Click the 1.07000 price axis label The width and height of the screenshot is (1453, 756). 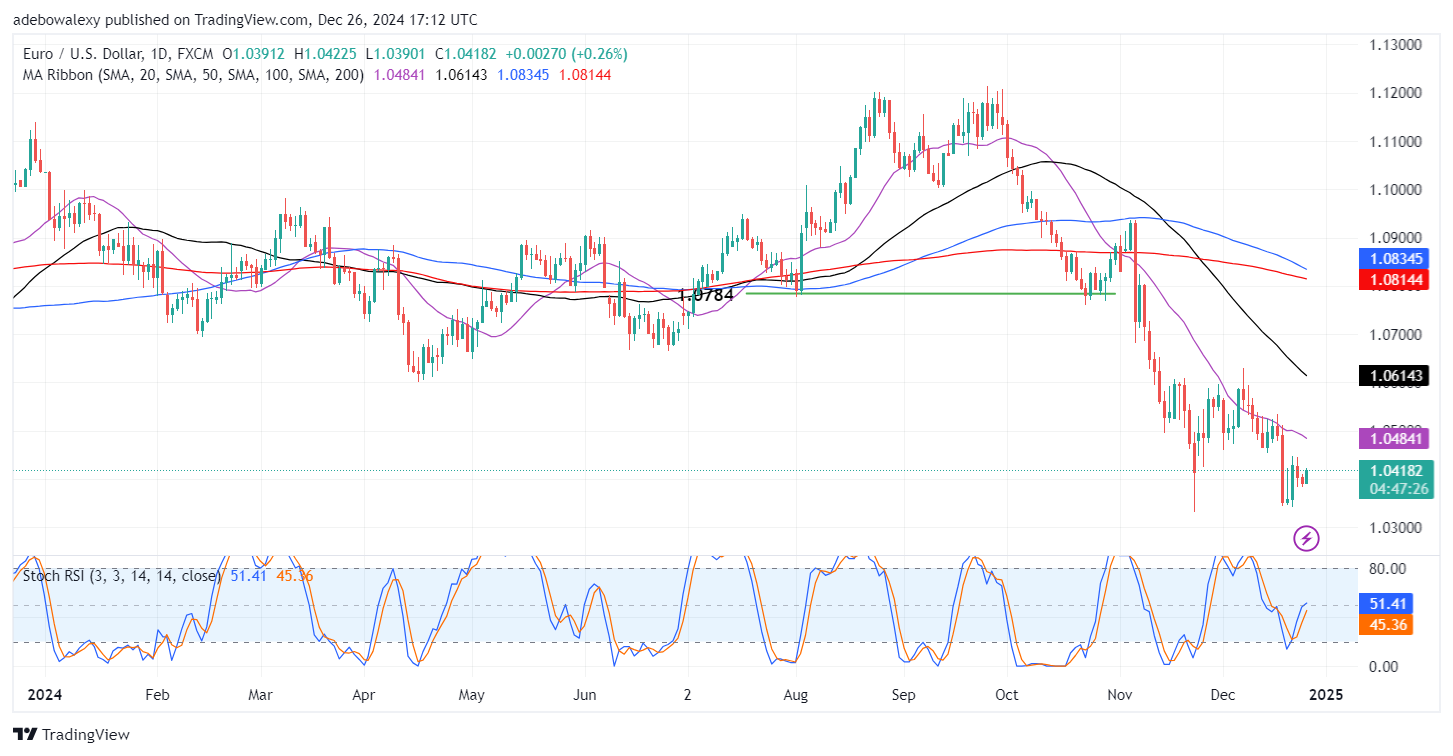(x=1396, y=334)
